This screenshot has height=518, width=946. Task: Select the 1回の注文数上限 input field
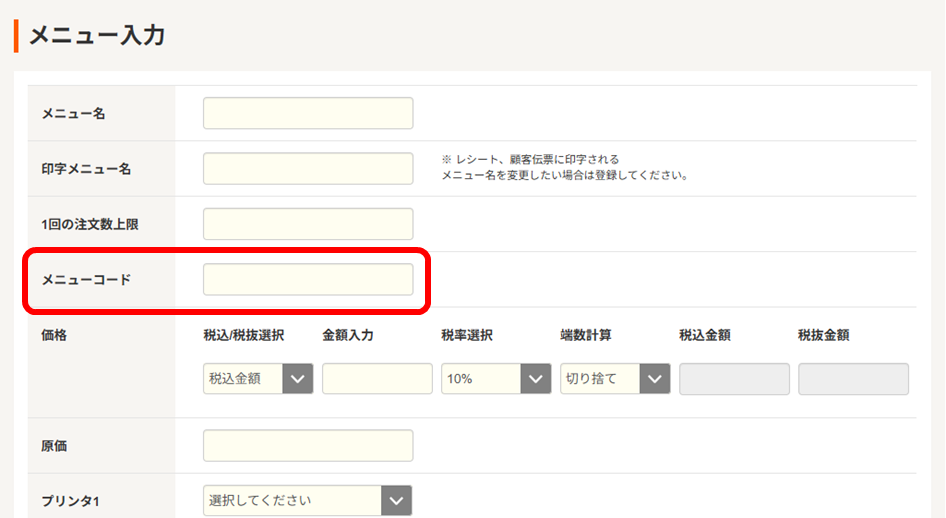[x=308, y=224]
